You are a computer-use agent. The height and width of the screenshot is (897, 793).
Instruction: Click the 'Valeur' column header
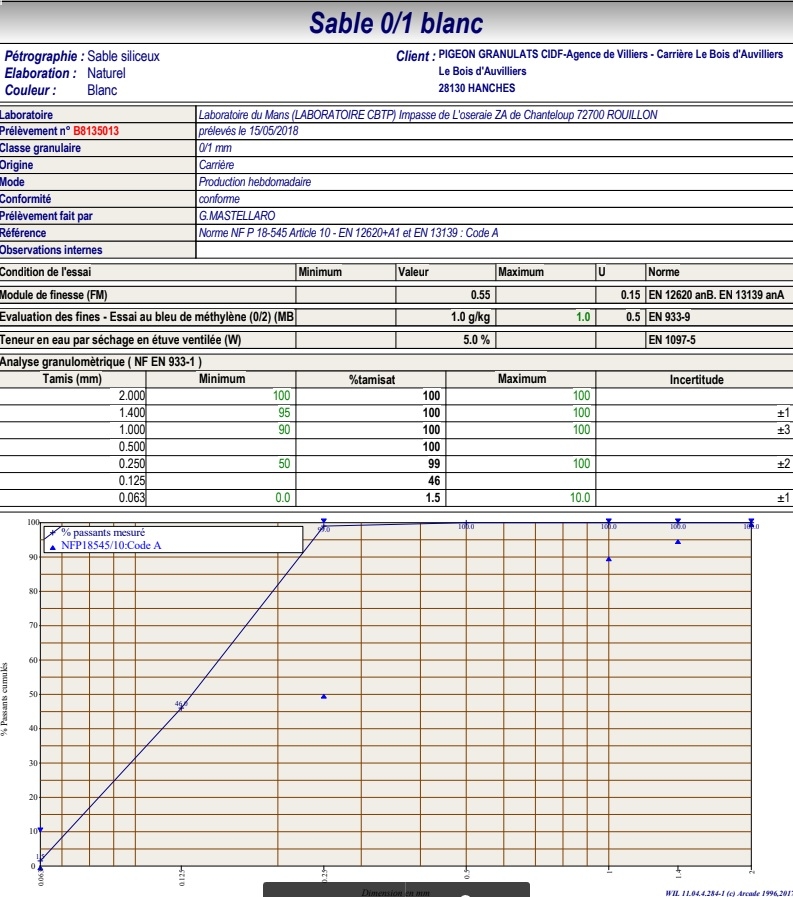(x=413, y=272)
